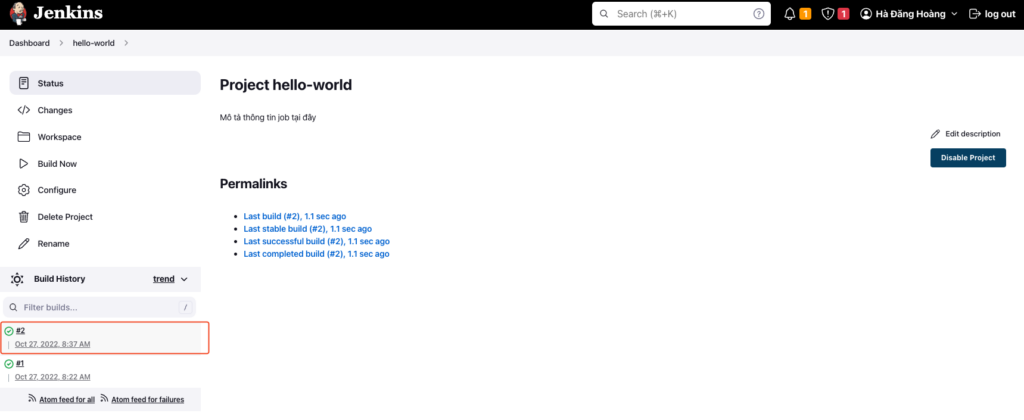Screen dimensions: 1024x420
Task: Click the Jenkins butler logo icon
Action: tap(18, 13)
